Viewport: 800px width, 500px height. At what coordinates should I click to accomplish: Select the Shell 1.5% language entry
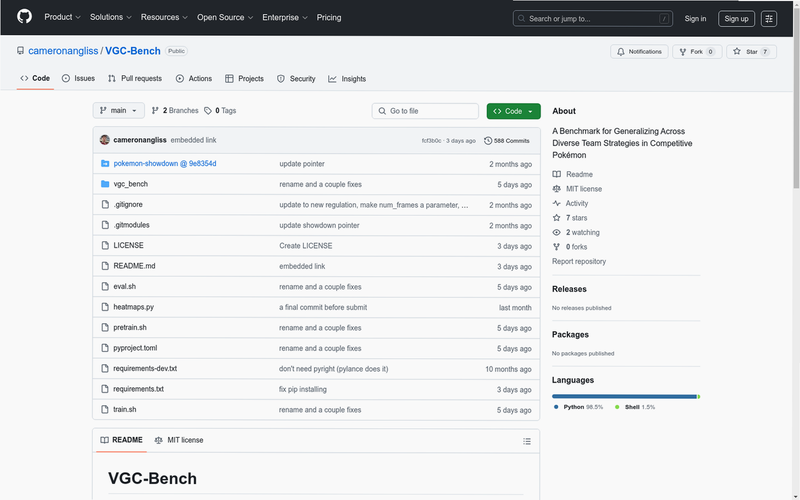tap(635, 407)
